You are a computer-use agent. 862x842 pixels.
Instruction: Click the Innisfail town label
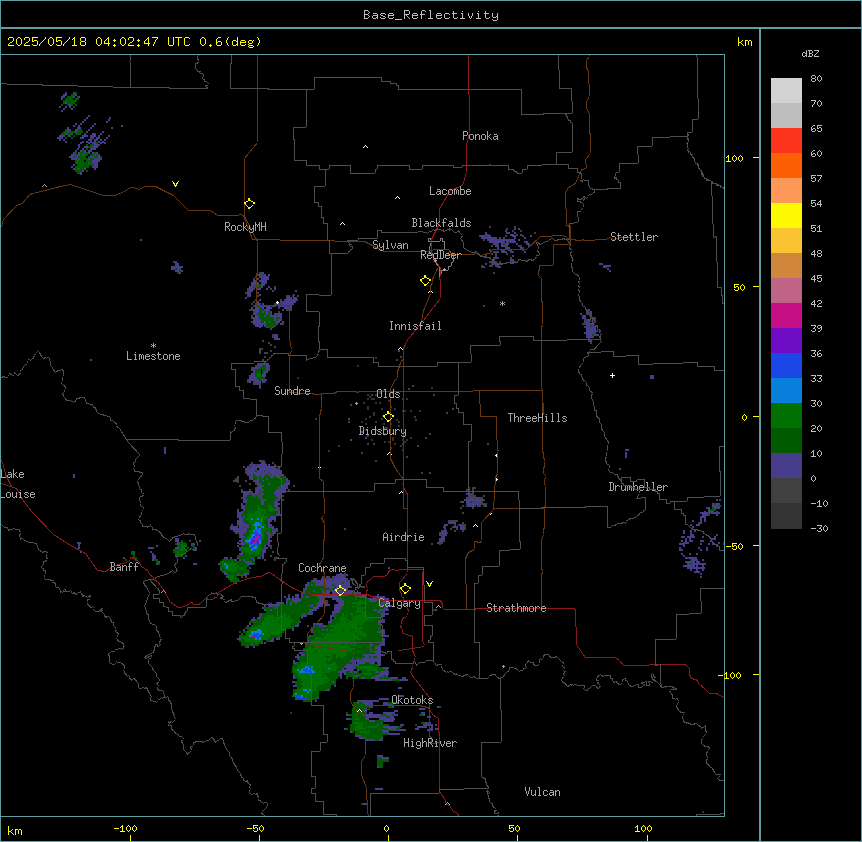tap(415, 326)
